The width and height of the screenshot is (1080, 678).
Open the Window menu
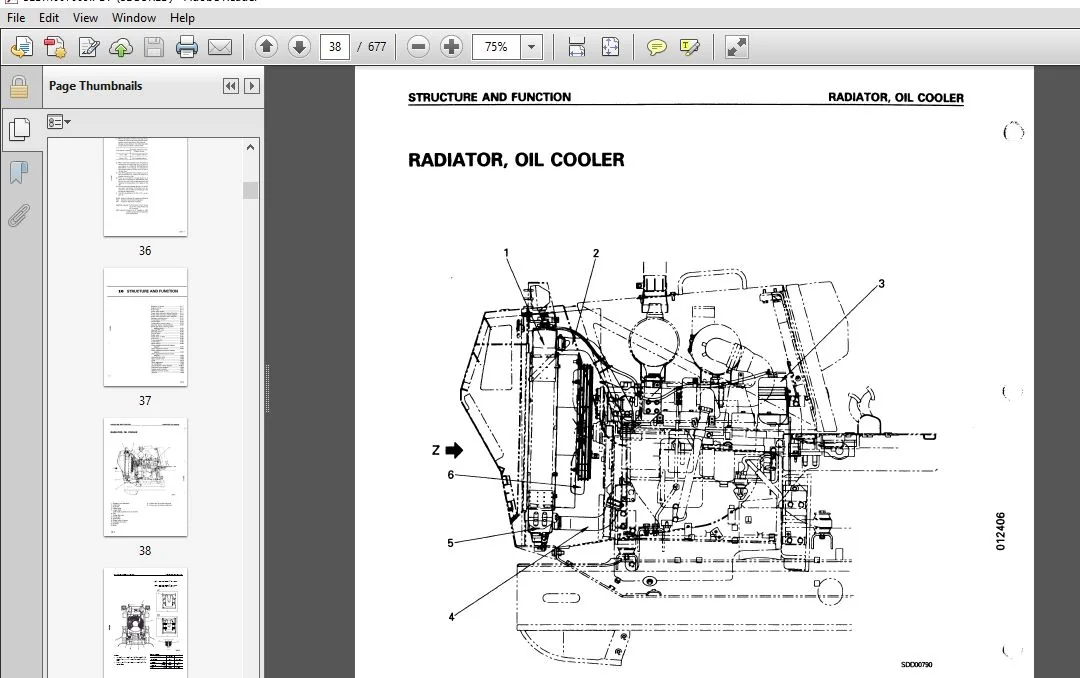[x=134, y=18]
